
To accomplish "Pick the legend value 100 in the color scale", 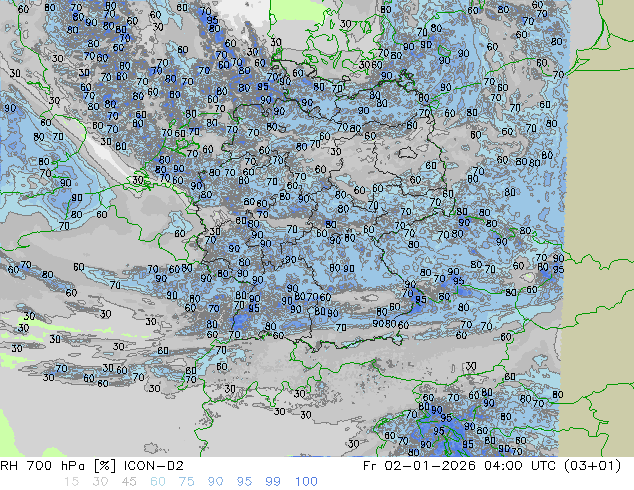I will pyautogui.click(x=306, y=482).
